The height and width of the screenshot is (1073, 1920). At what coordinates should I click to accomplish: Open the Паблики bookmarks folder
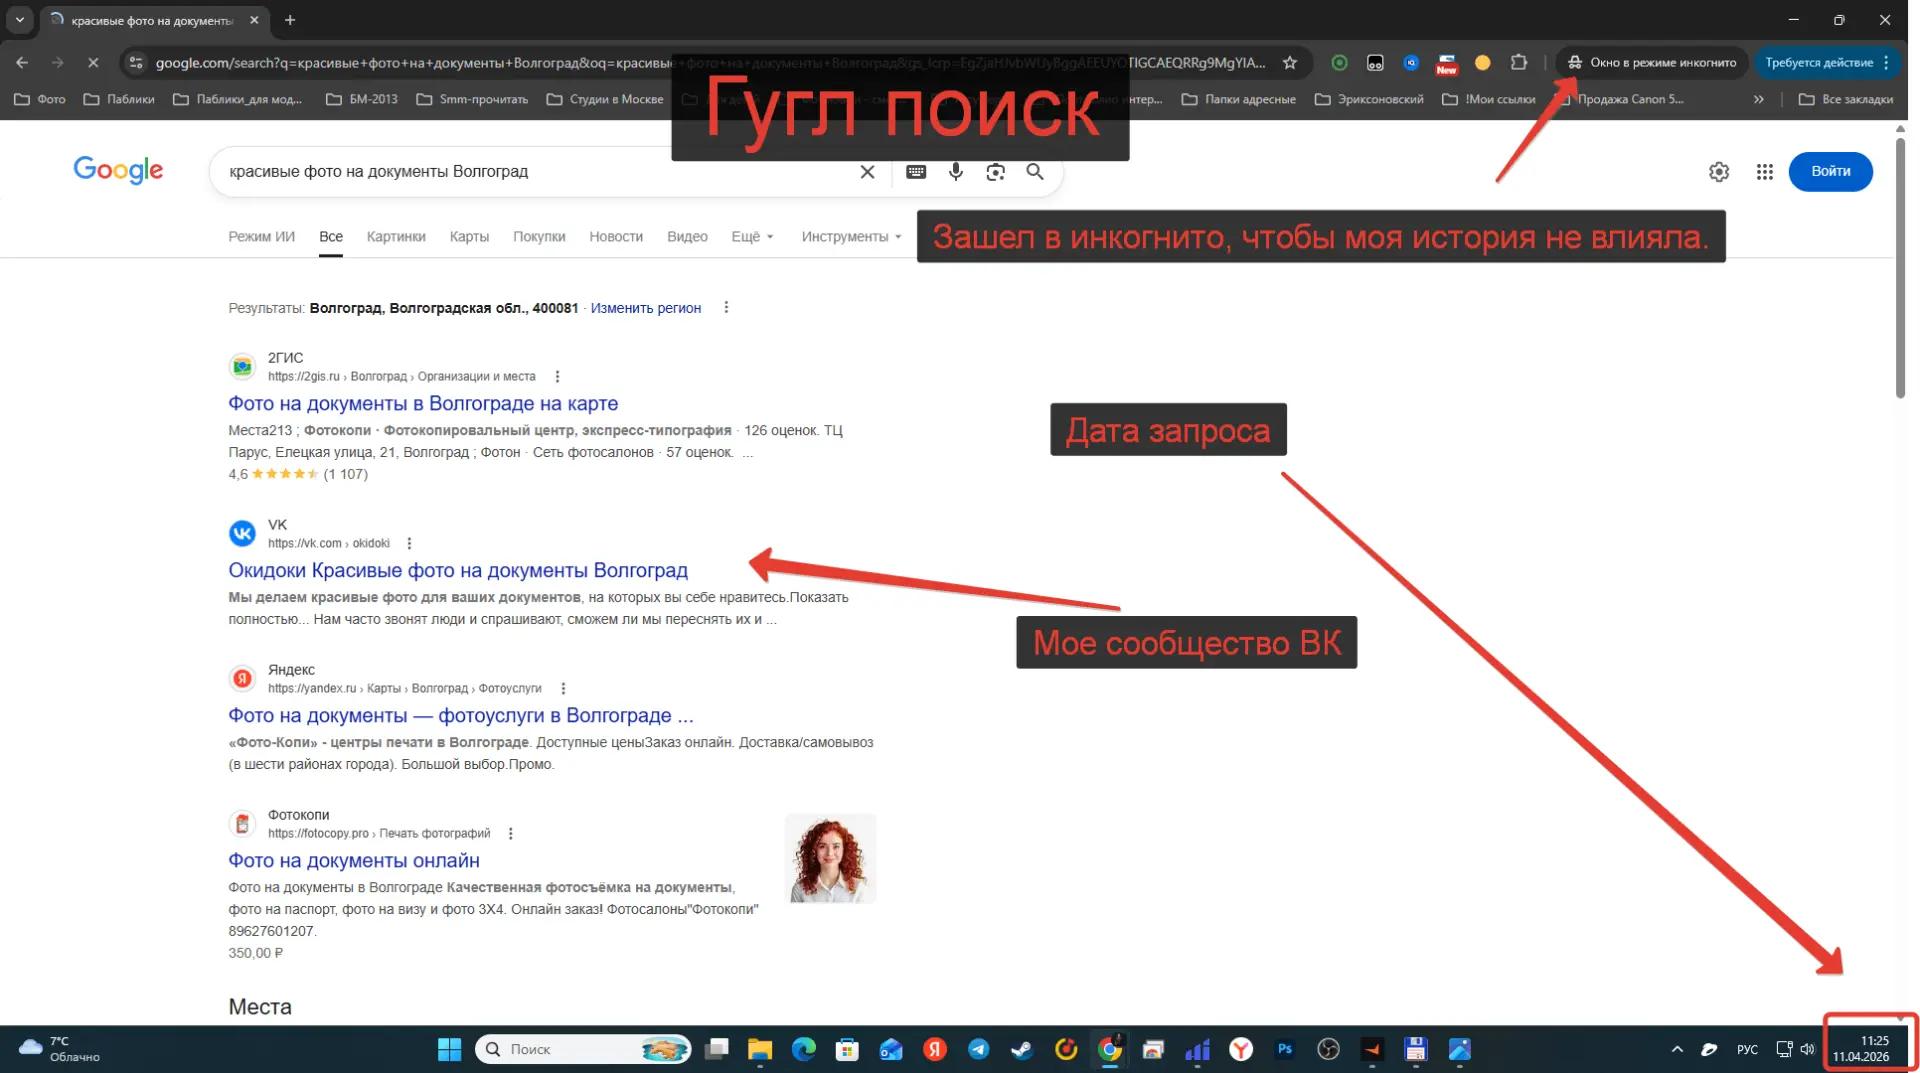tap(119, 99)
